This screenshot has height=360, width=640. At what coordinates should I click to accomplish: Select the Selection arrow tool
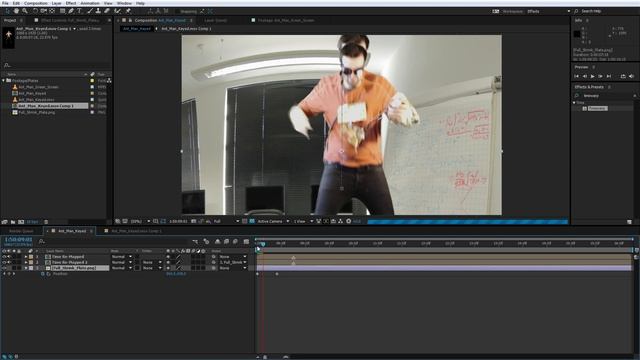click(7, 11)
